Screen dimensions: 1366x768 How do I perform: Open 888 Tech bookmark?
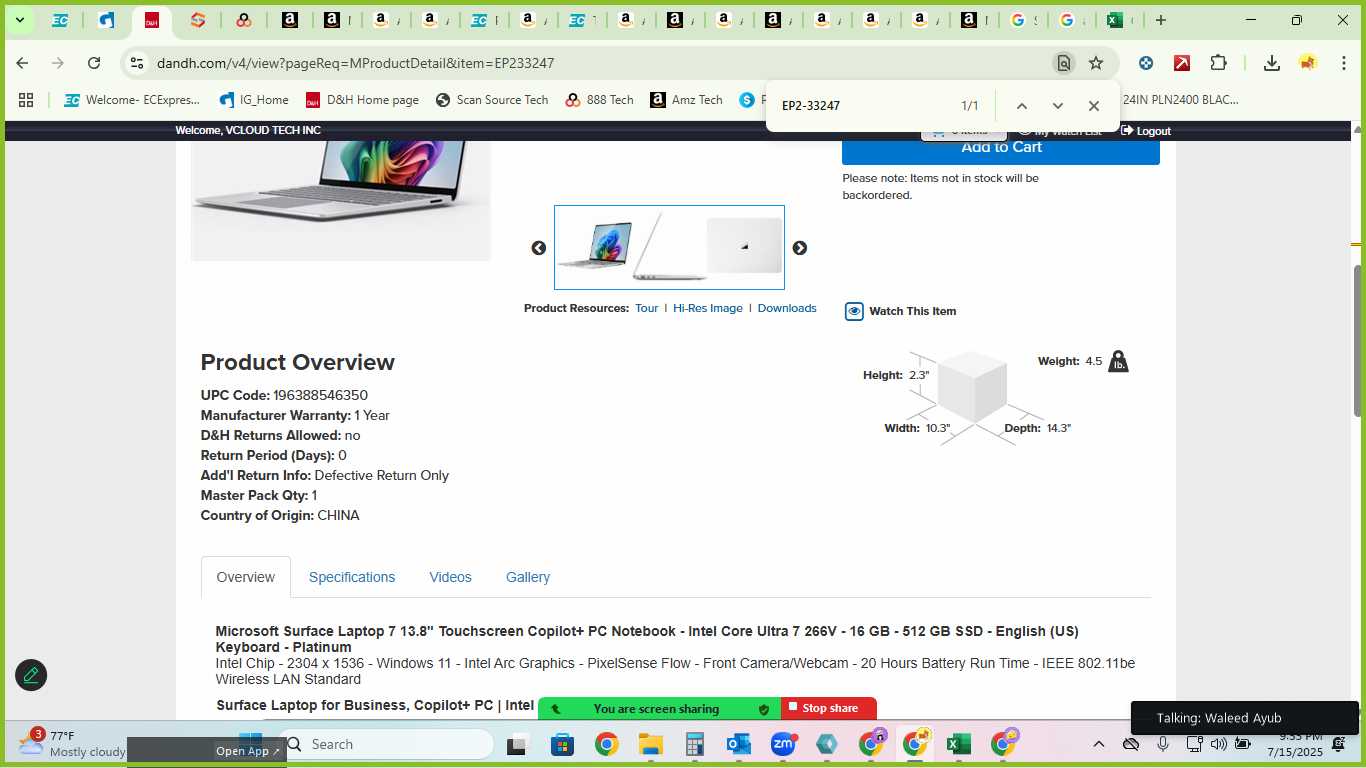[599, 100]
